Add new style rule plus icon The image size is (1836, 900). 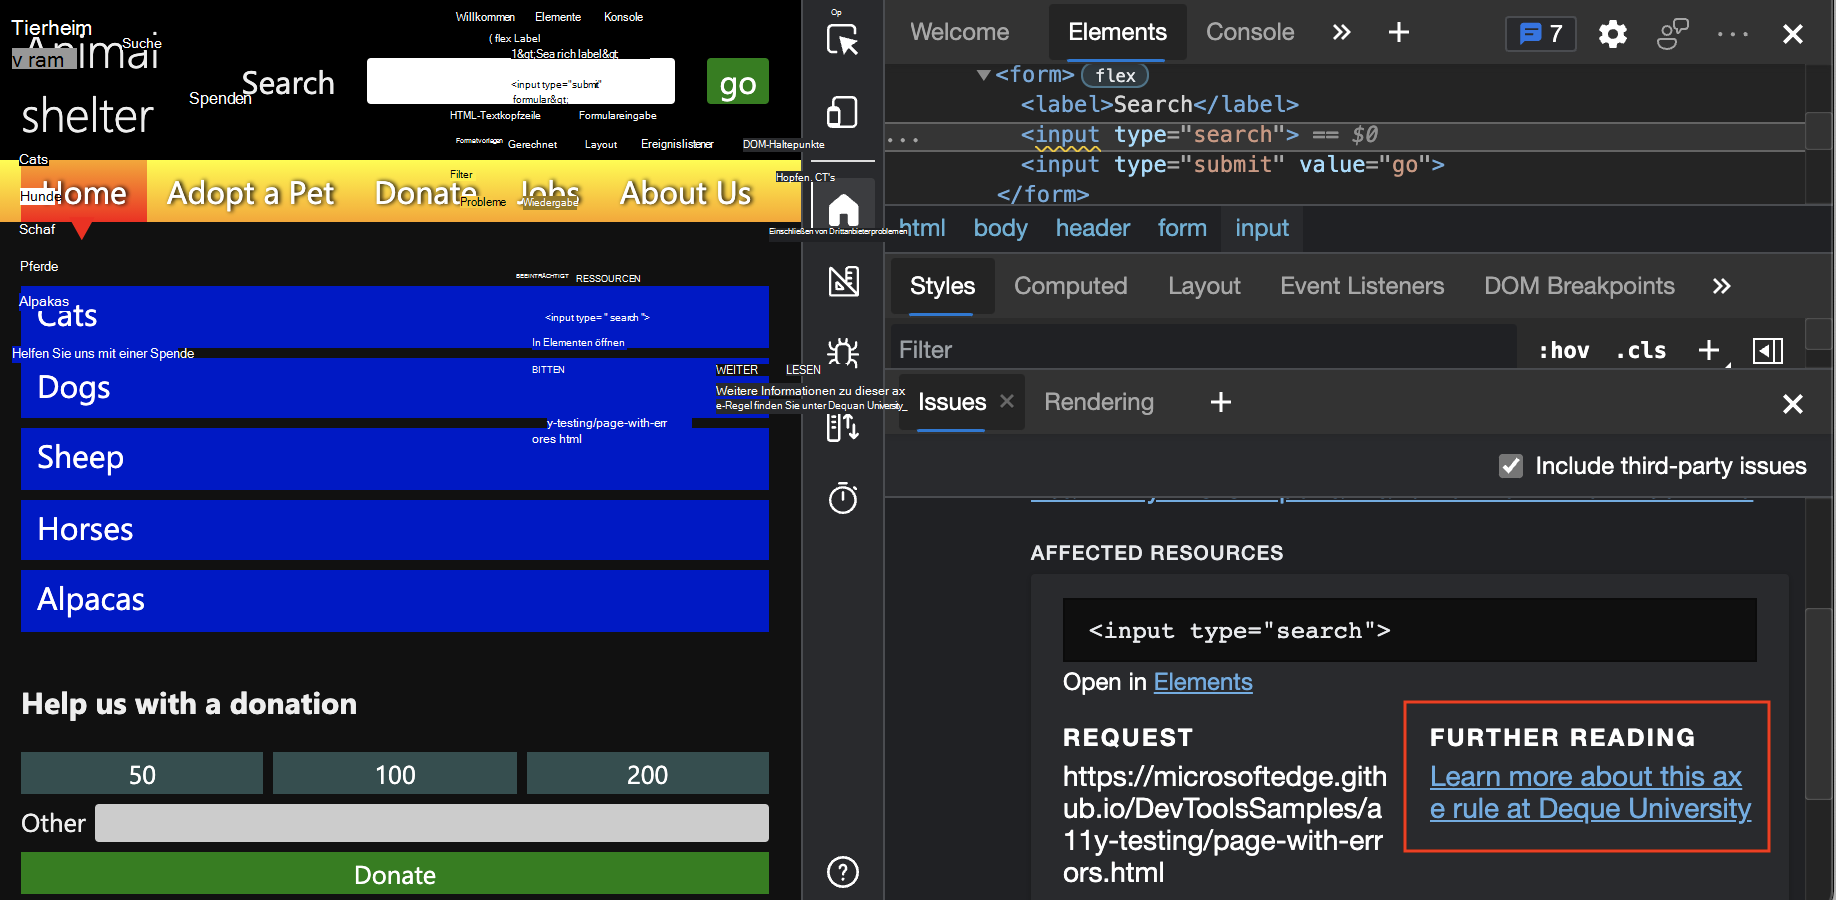pyautogui.click(x=1709, y=350)
